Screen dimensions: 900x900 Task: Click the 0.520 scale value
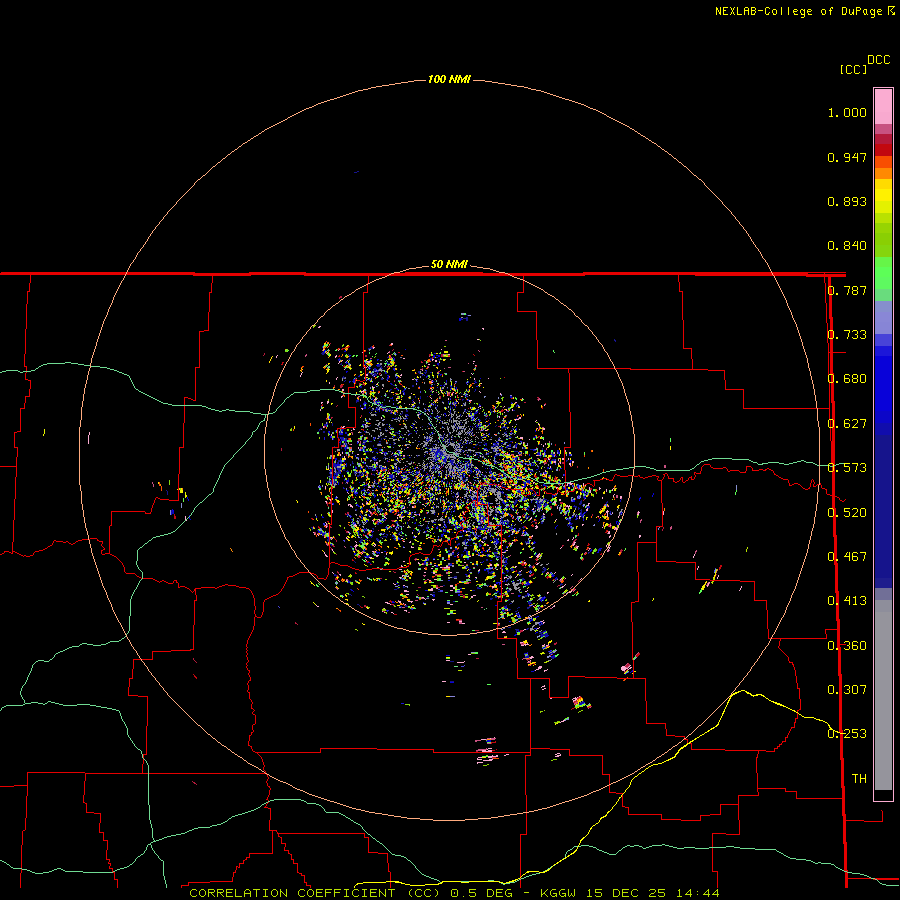click(x=847, y=512)
